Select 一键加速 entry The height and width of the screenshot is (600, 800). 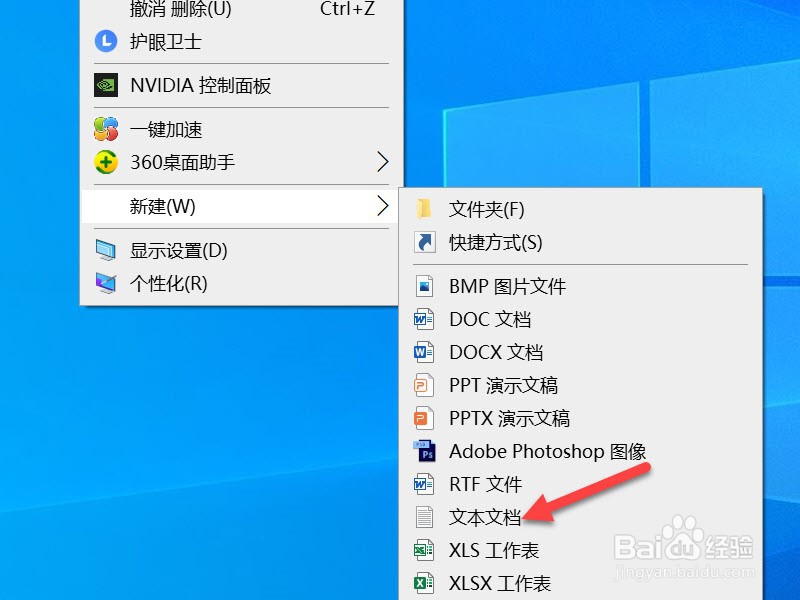point(239,129)
